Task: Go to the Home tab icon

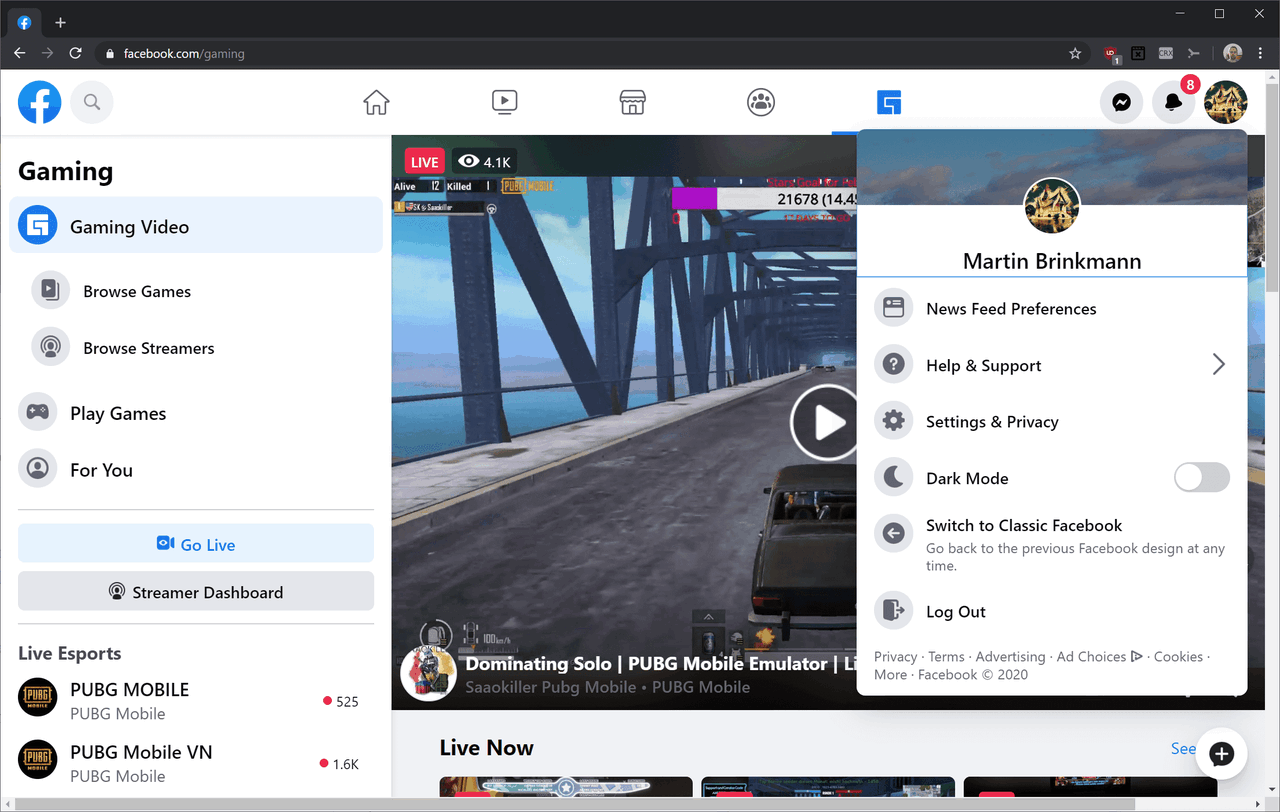Action: tap(376, 102)
